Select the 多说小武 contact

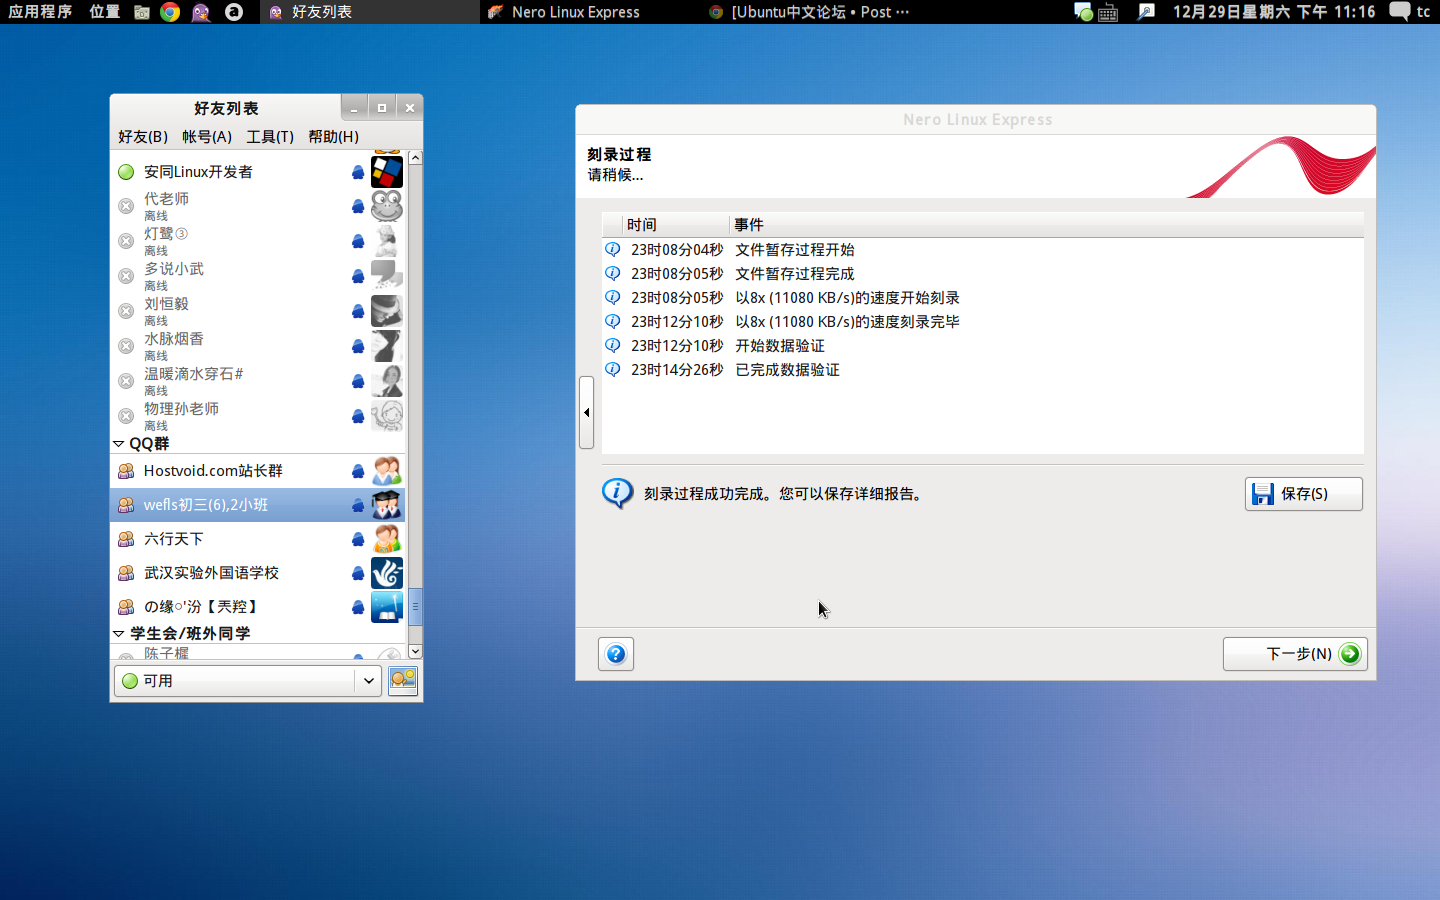click(258, 276)
